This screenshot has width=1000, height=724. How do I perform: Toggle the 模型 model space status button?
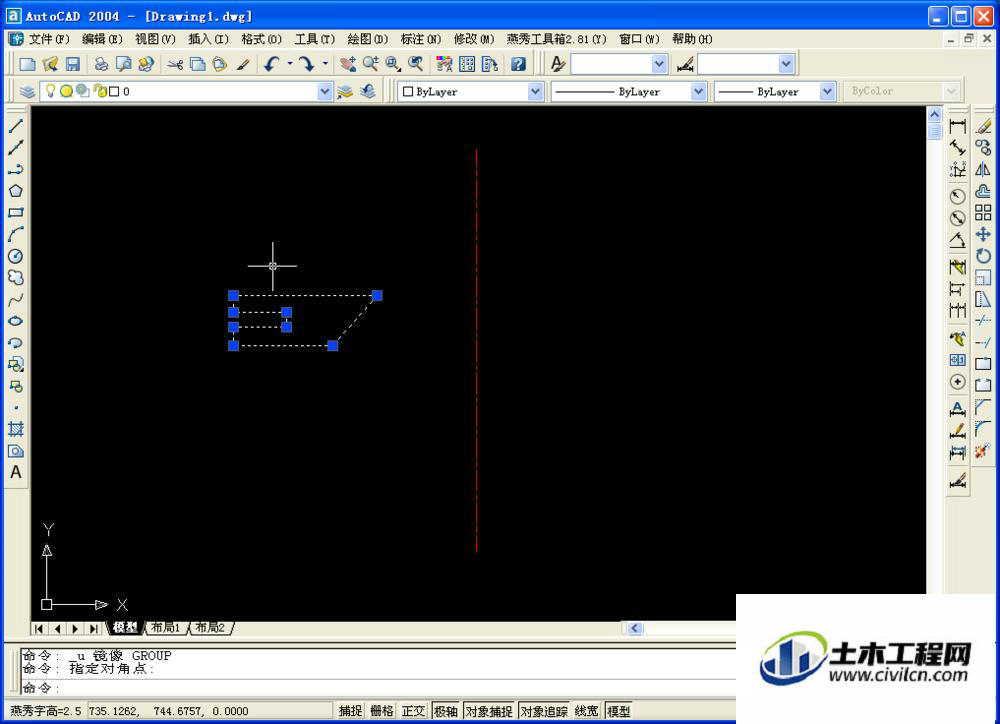[x=619, y=711]
